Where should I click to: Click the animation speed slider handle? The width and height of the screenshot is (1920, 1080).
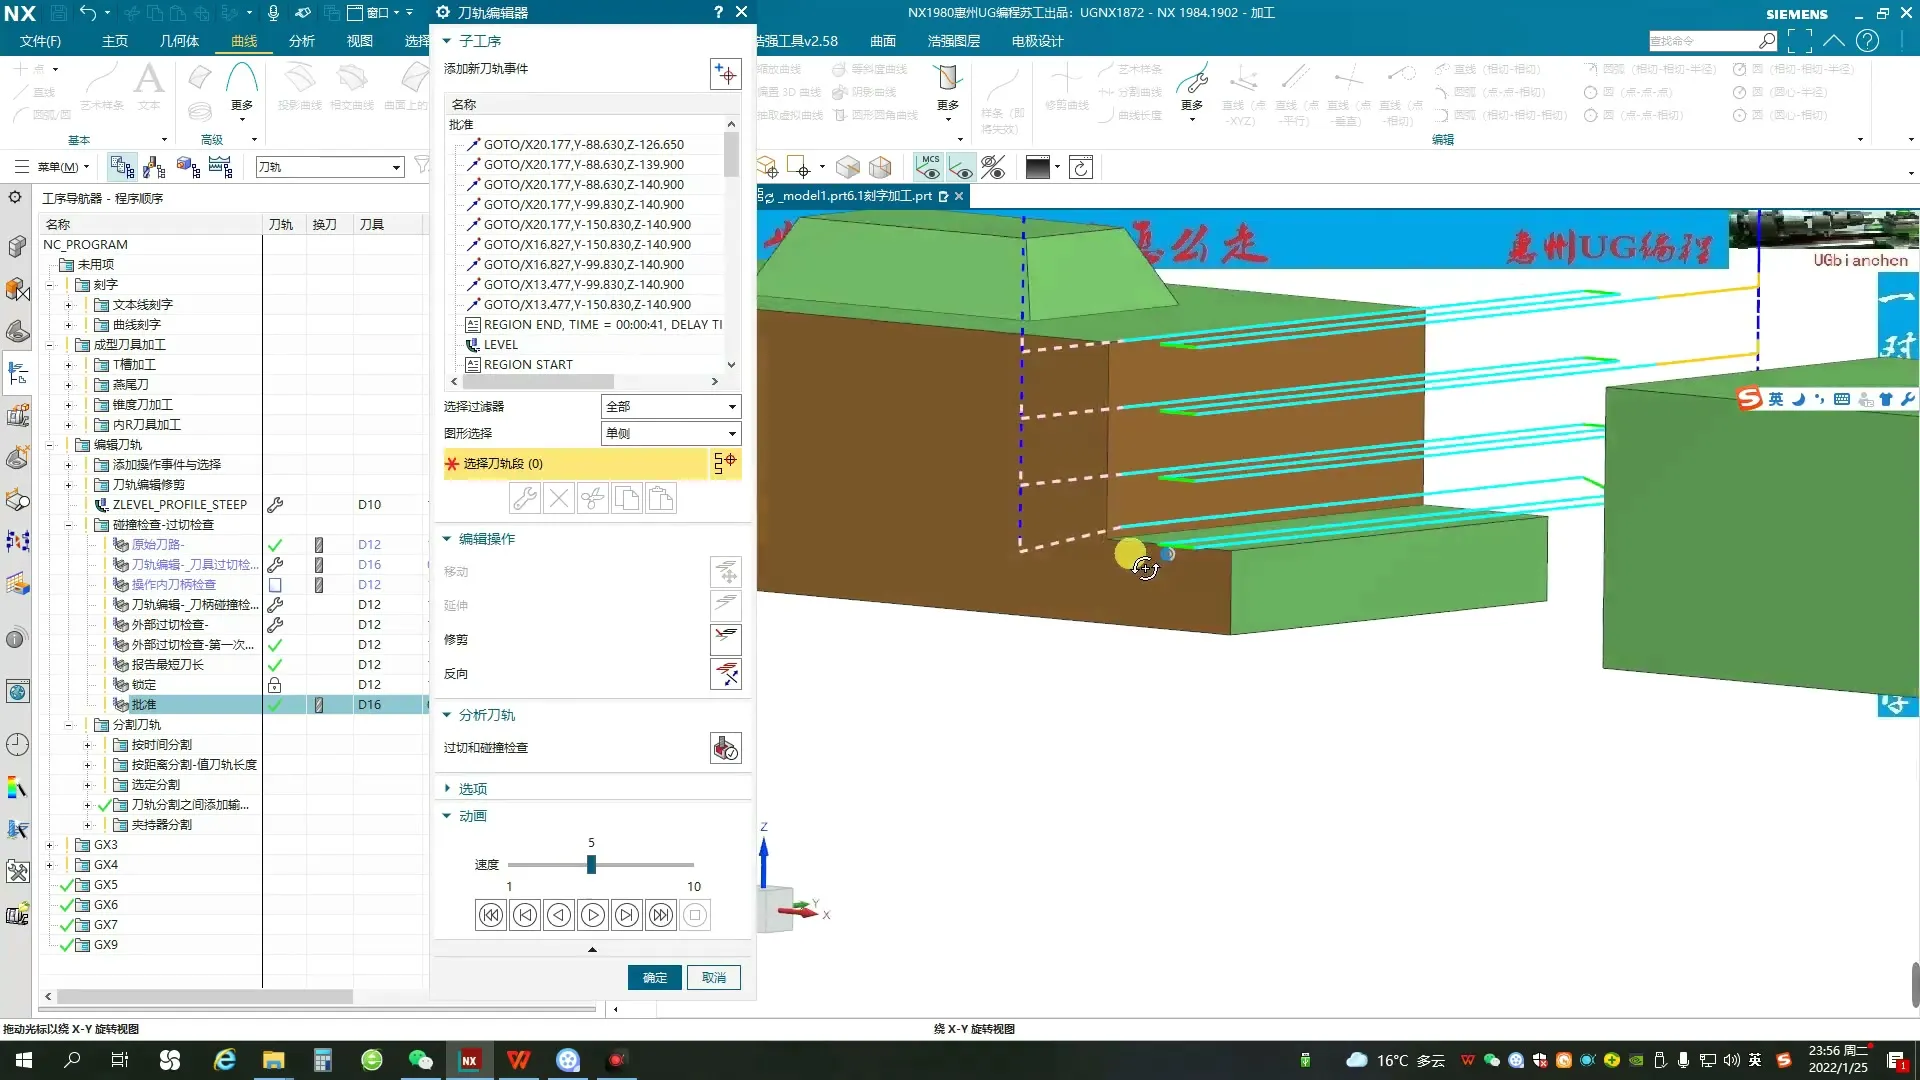click(591, 864)
